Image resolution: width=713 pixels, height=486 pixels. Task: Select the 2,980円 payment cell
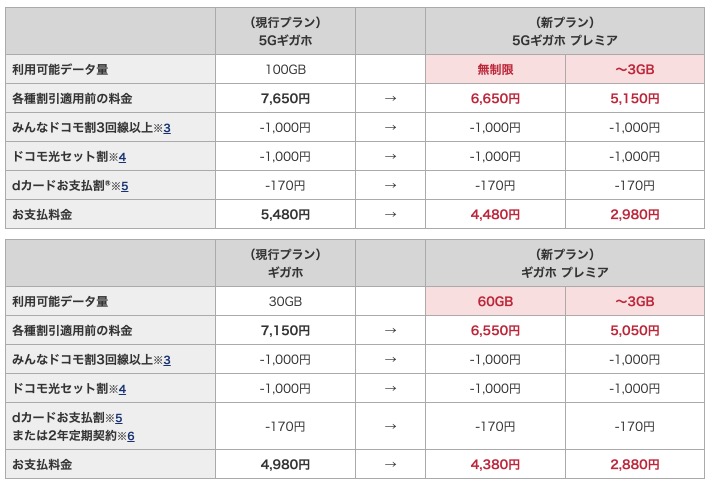pos(635,214)
